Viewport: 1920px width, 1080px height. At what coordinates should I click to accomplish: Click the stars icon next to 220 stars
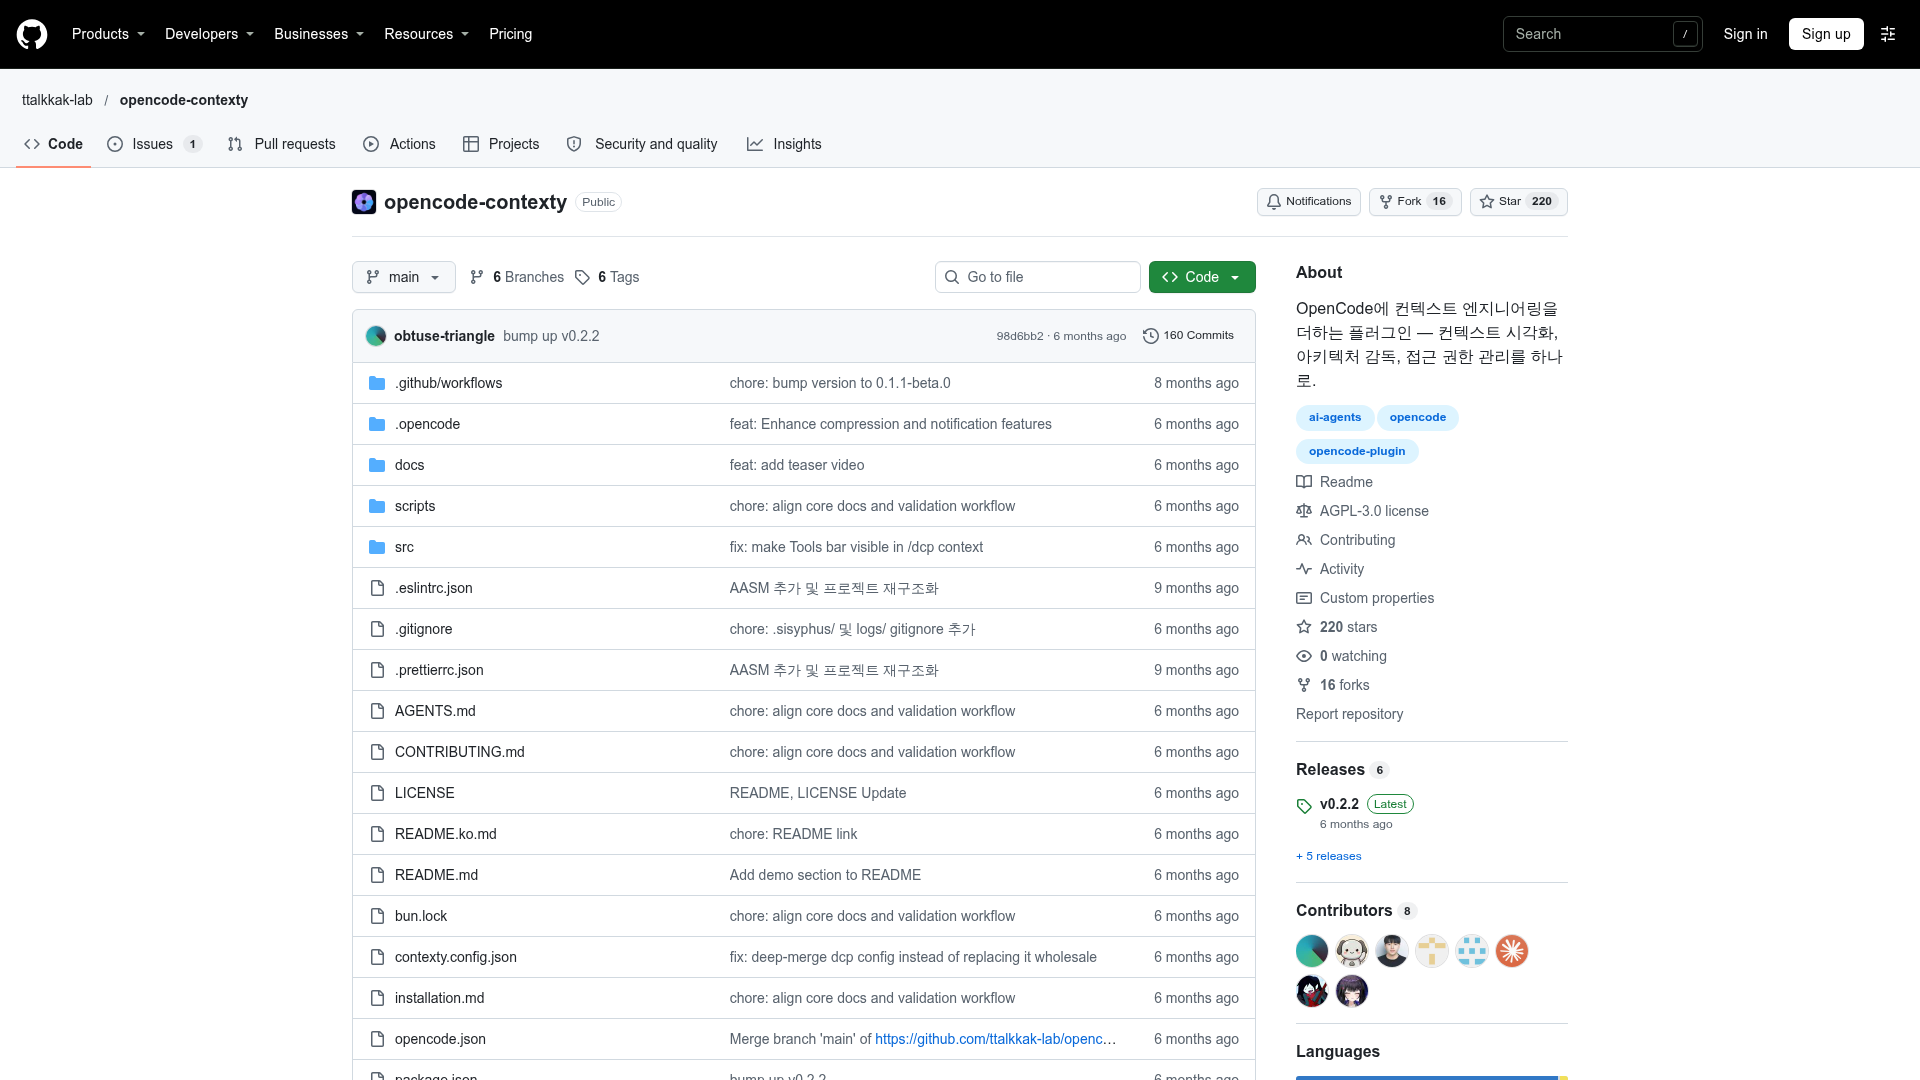pos(1304,627)
